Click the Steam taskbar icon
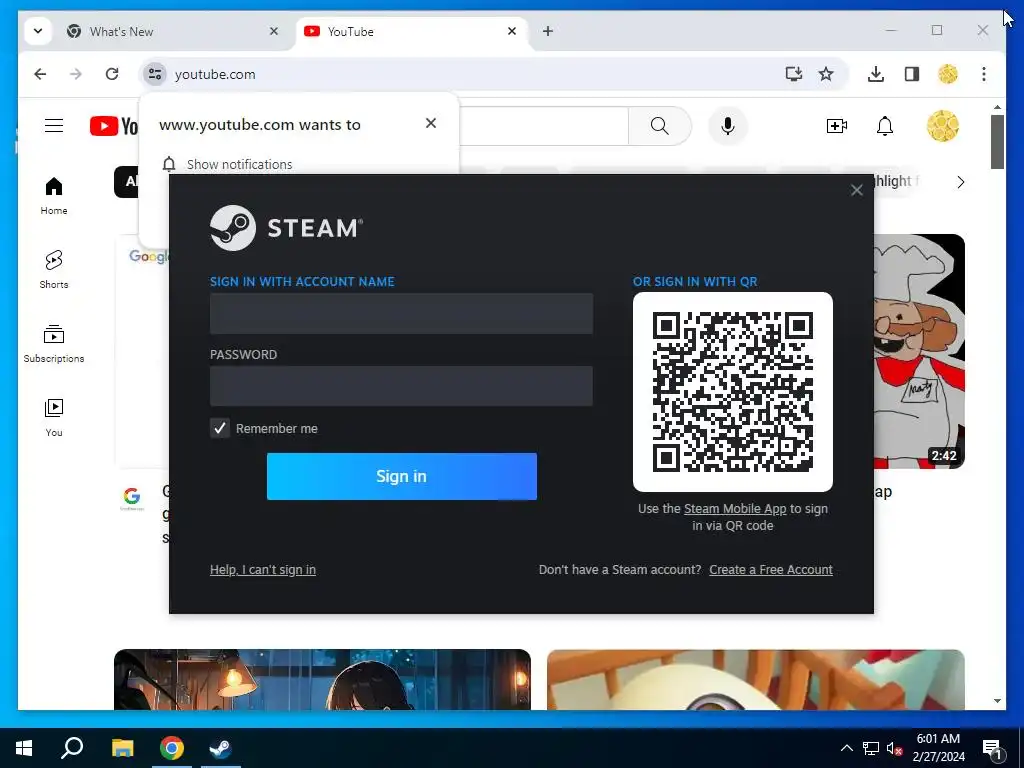The image size is (1024, 768). [221, 748]
